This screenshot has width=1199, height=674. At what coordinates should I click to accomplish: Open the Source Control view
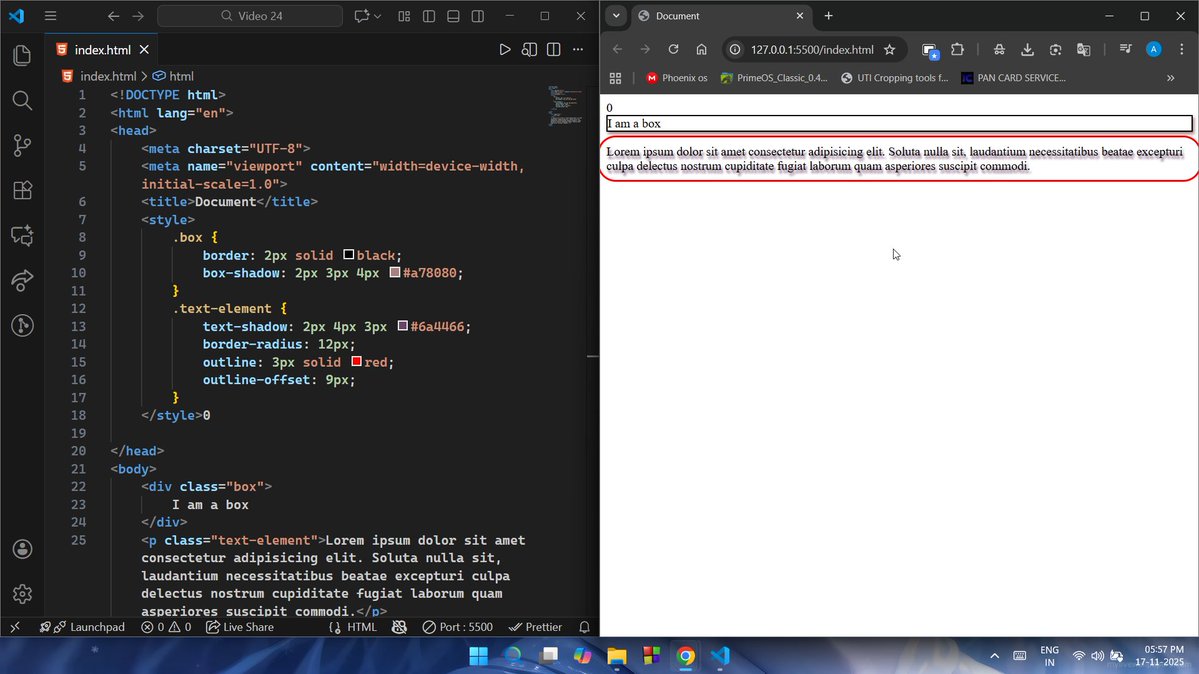22,145
